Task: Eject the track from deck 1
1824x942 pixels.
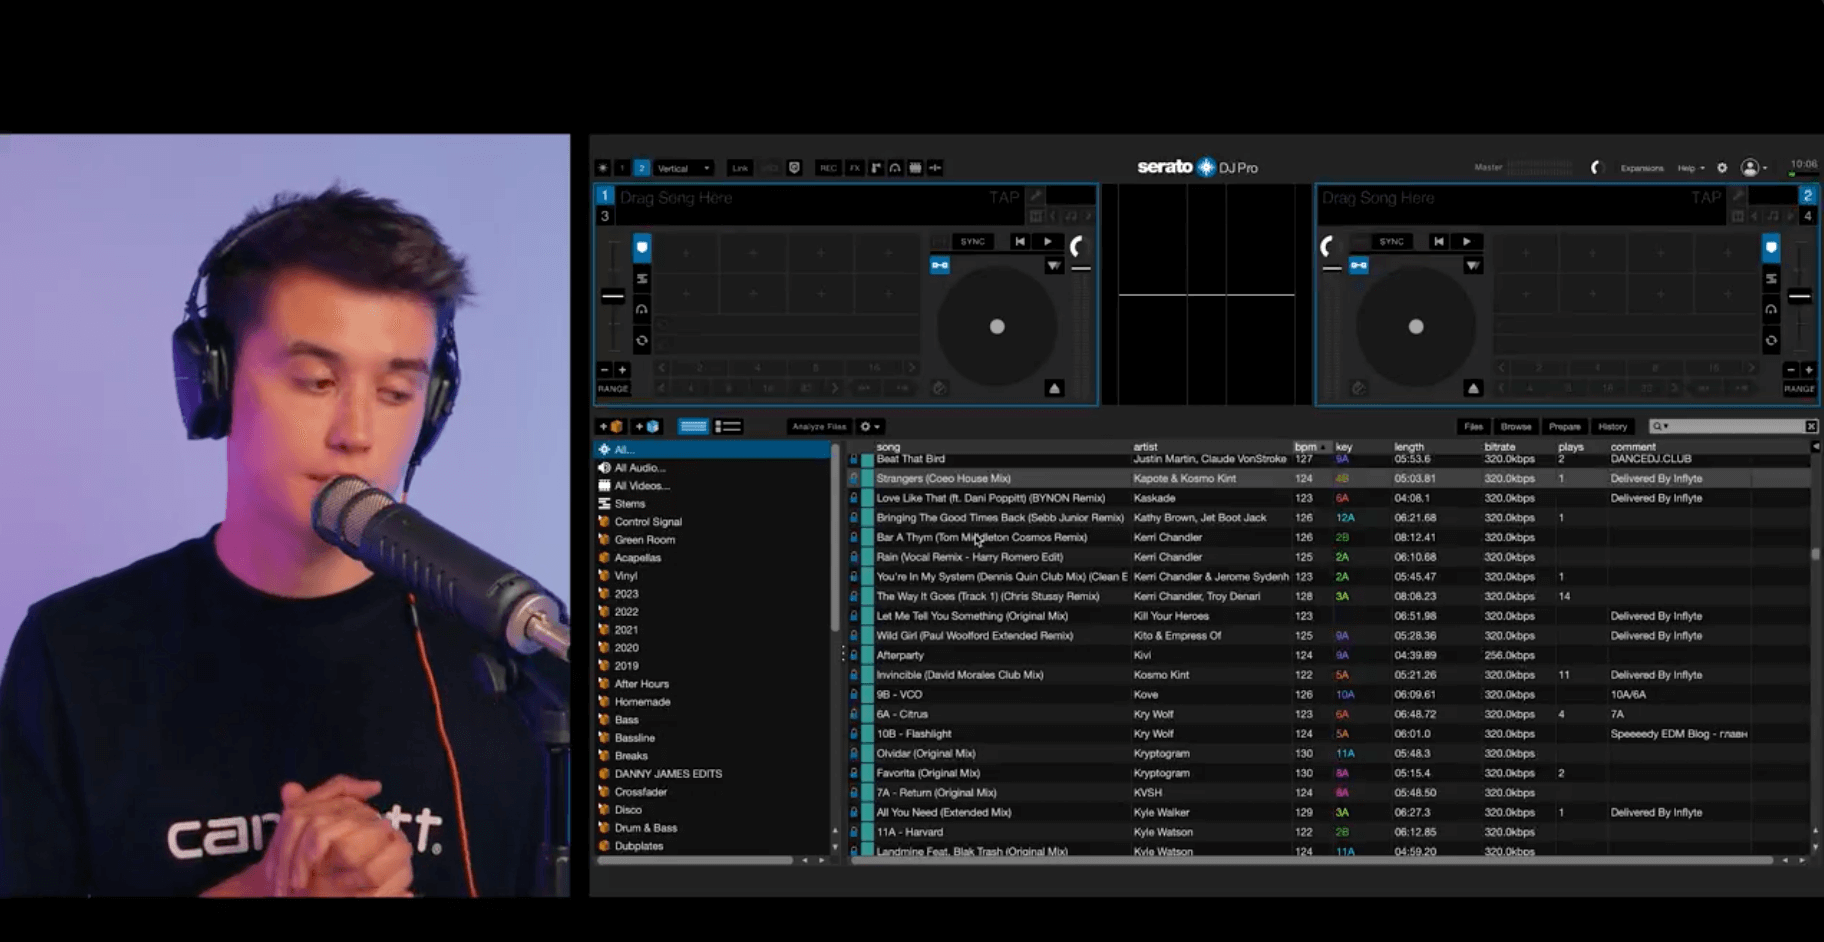Action: point(1054,388)
